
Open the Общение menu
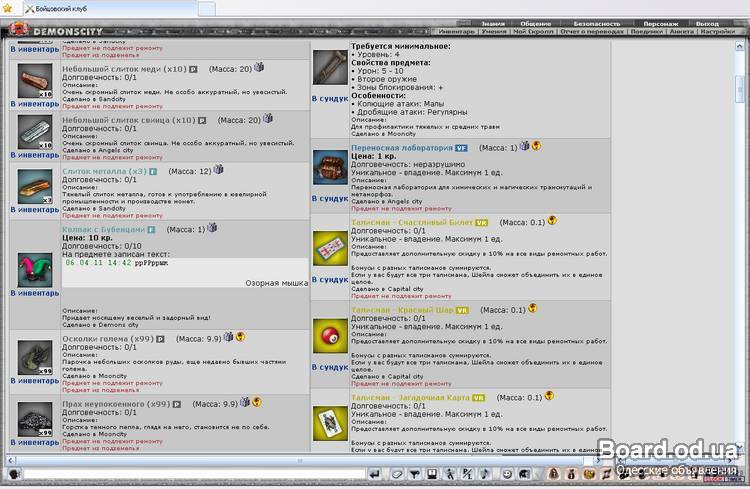click(536, 23)
